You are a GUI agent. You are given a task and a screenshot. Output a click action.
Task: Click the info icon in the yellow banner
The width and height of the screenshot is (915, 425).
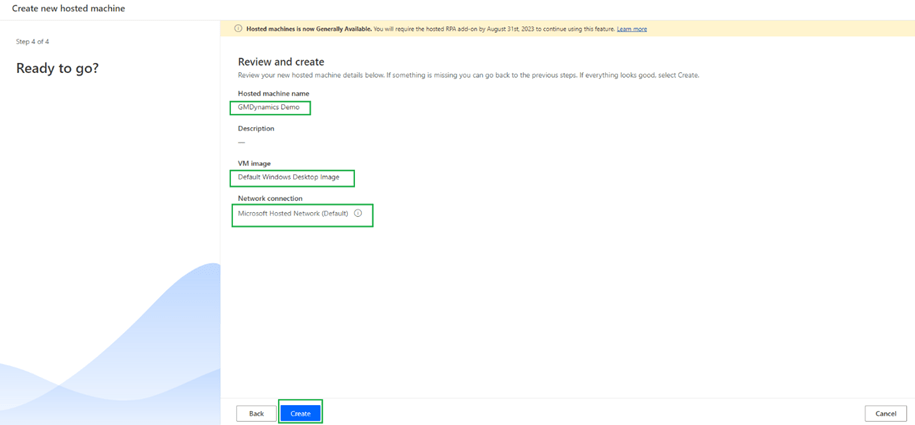[238, 29]
